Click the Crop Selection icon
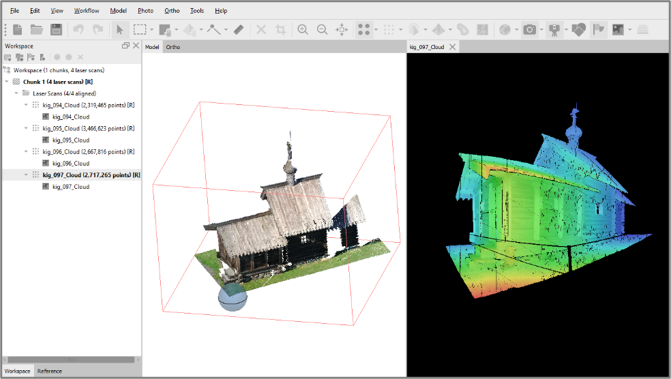 pos(280,30)
